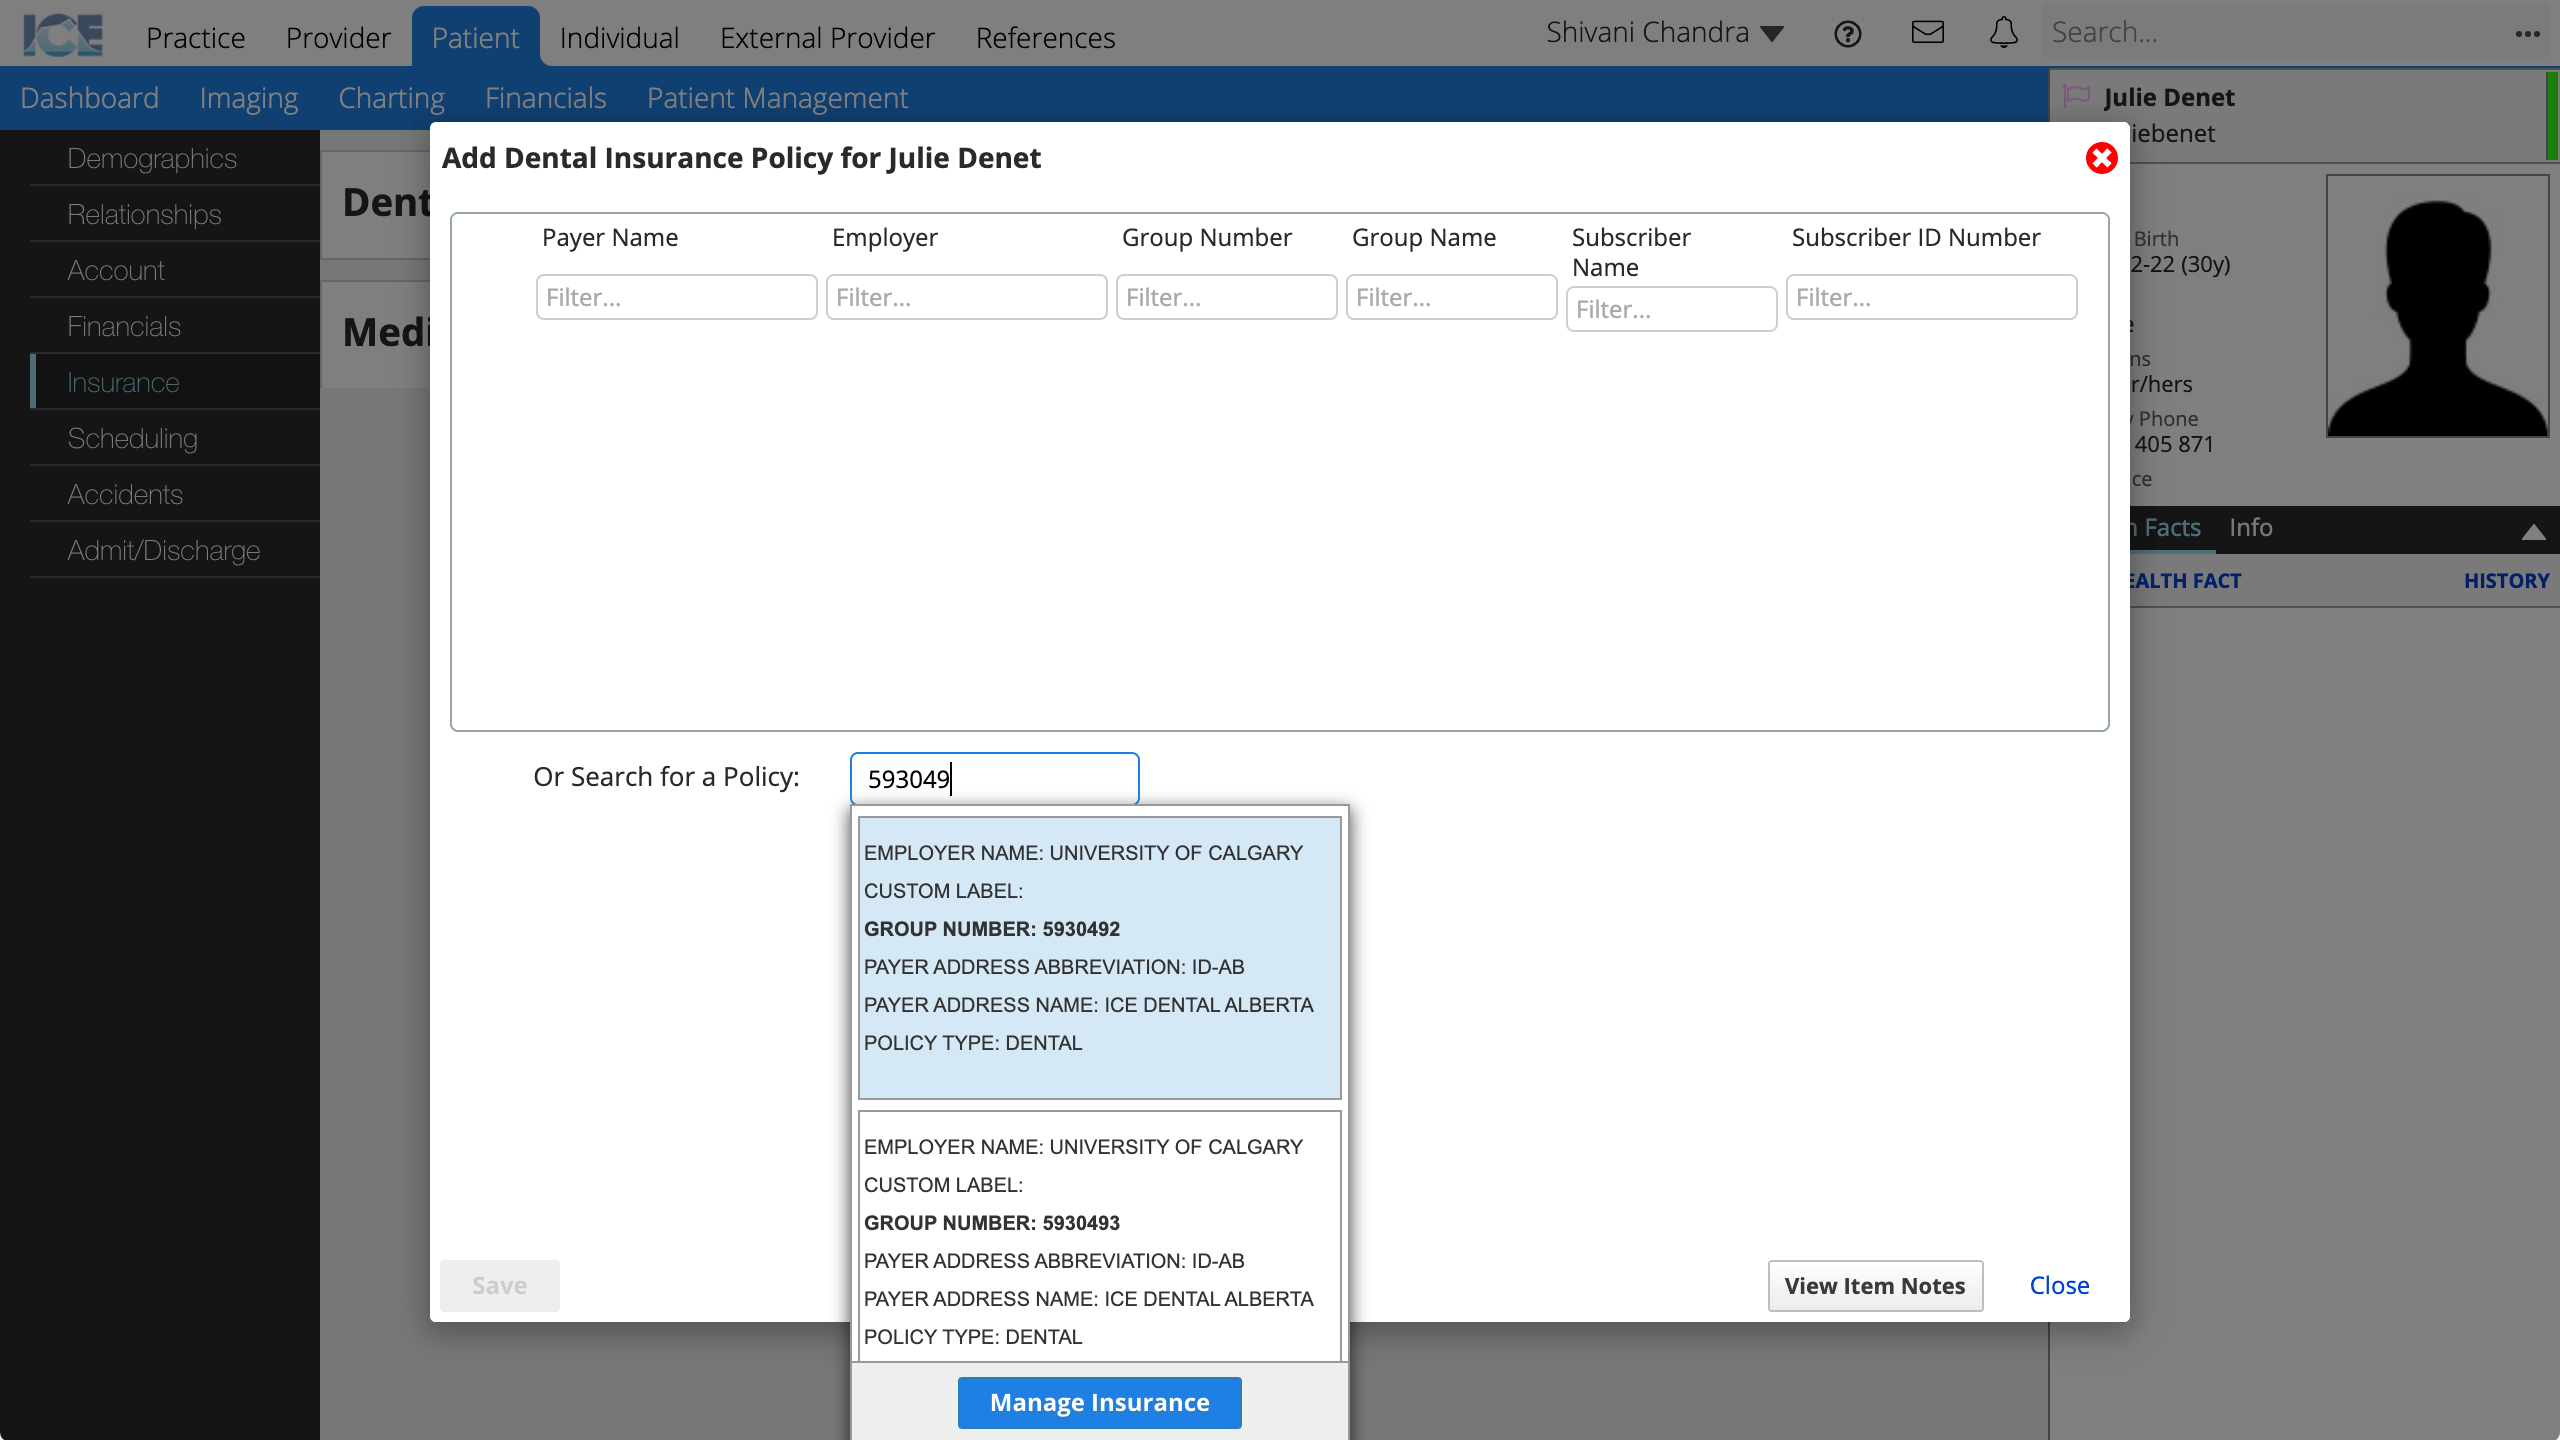The width and height of the screenshot is (2560, 1440).
Task: Click the Manage Insurance button
Action: click(1099, 1401)
